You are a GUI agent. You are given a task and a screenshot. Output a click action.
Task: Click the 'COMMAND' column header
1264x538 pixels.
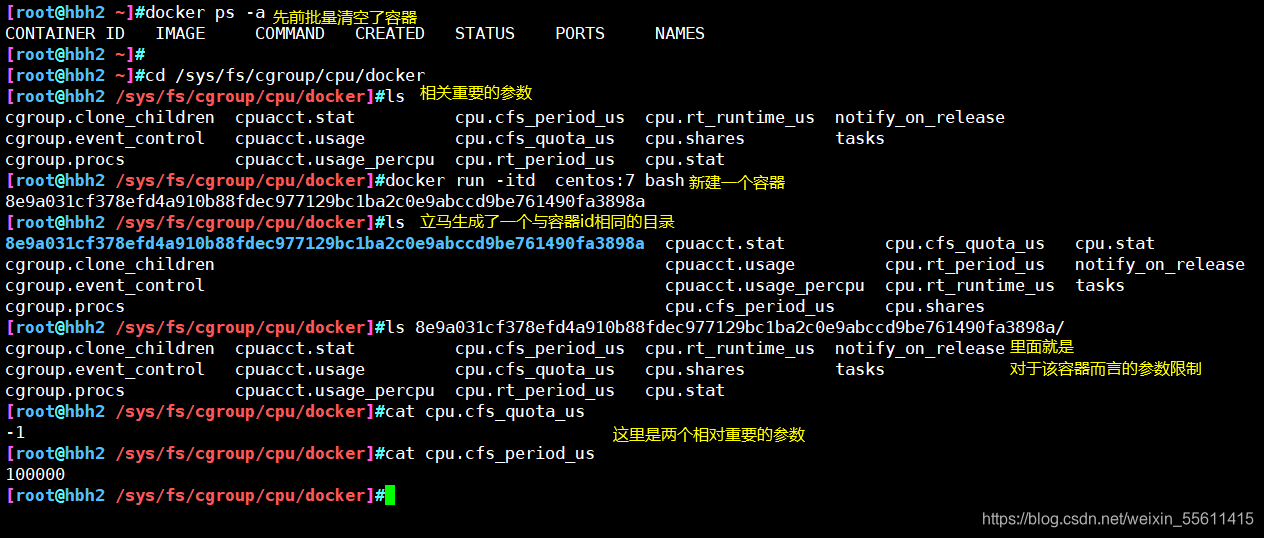[x=290, y=33]
